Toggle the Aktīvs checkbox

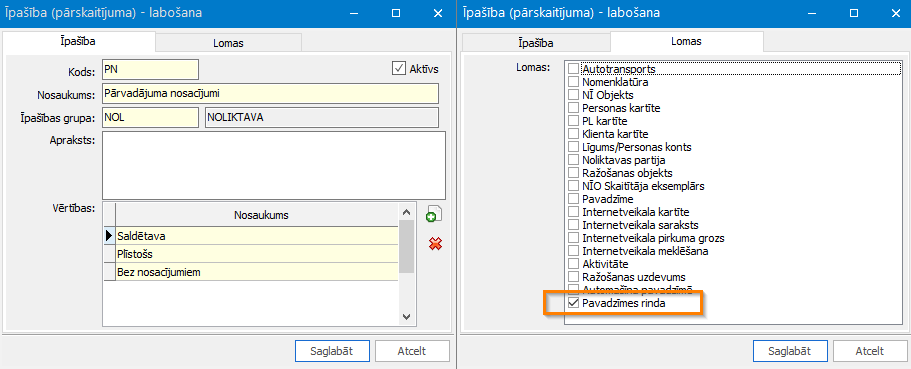pos(399,69)
